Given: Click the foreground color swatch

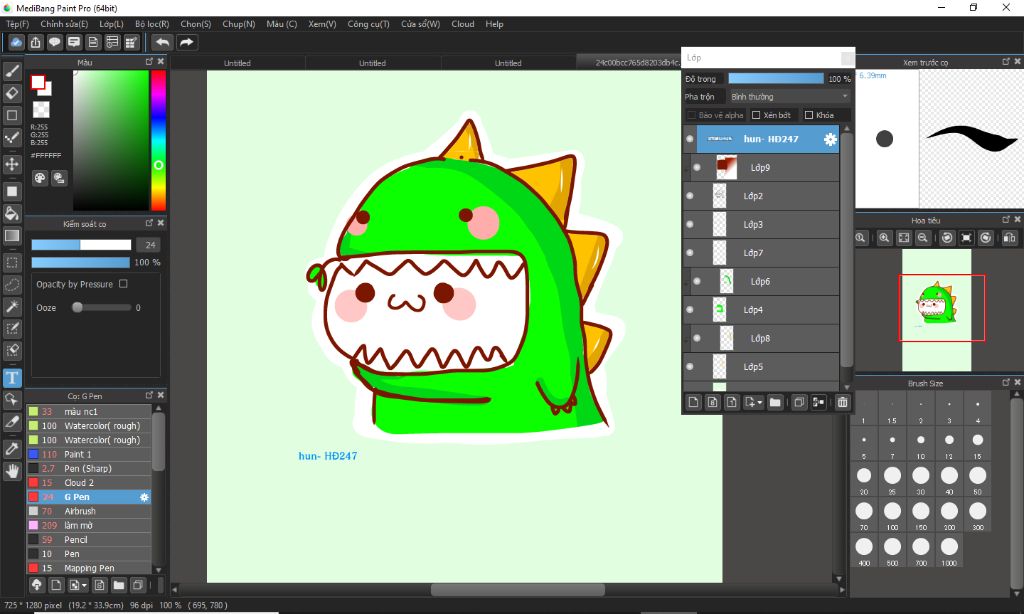Looking at the screenshot, I should coord(38,82).
